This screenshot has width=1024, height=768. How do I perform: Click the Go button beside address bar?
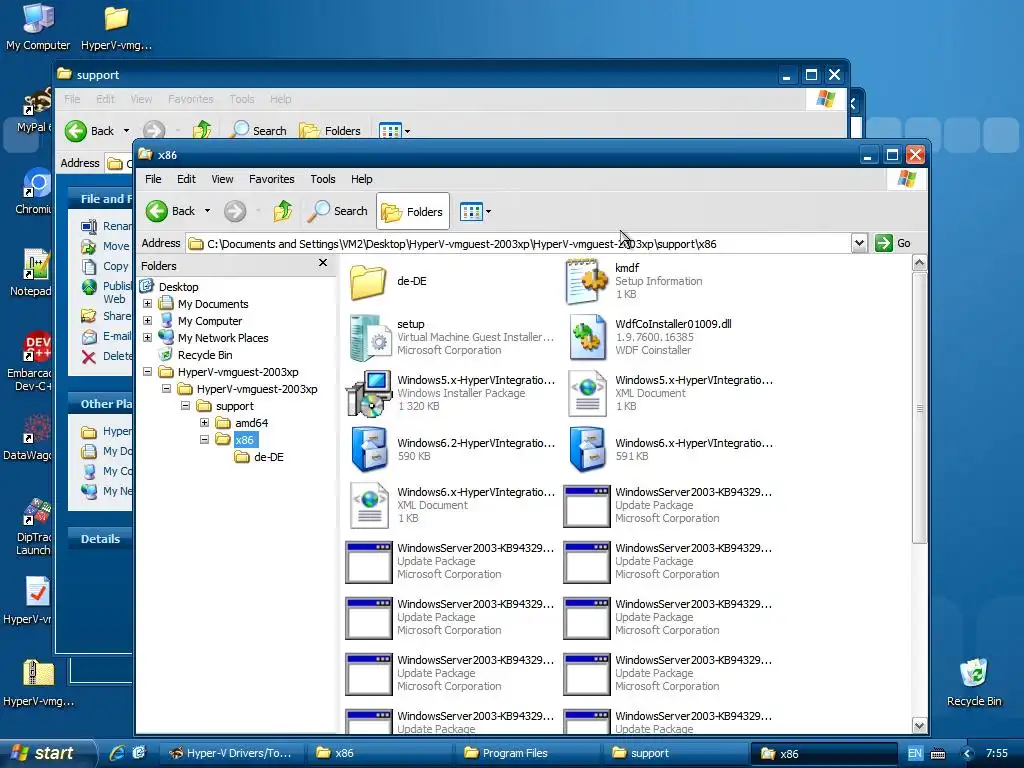click(893, 243)
